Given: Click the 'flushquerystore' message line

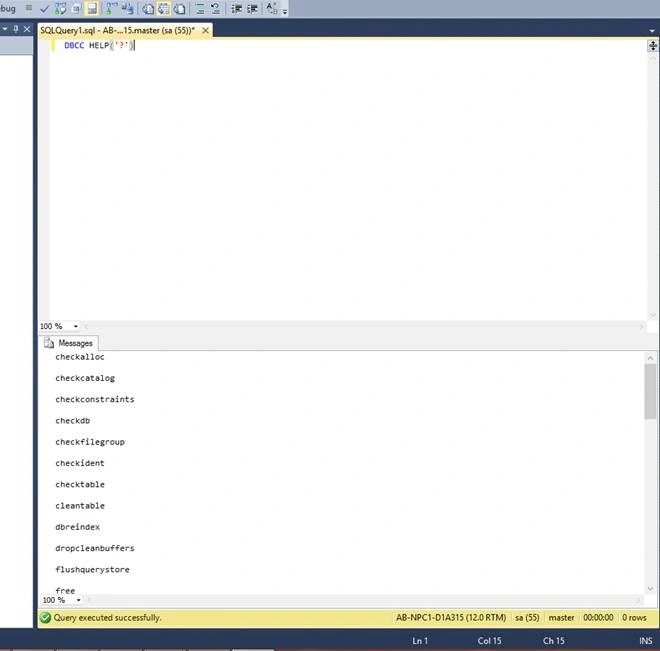Looking at the screenshot, I should [92, 569].
